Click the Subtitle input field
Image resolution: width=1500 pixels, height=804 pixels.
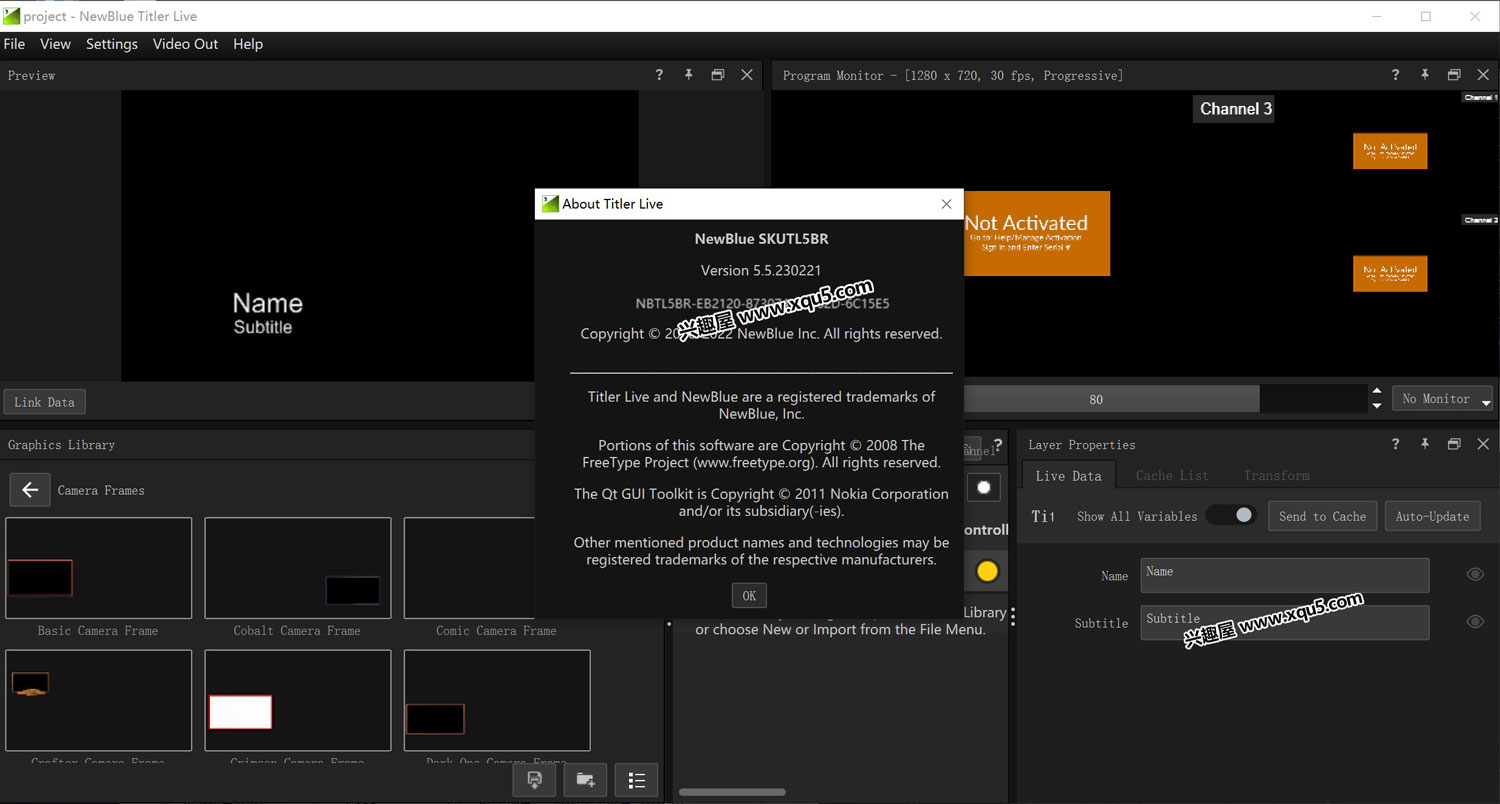click(x=1284, y=622)
